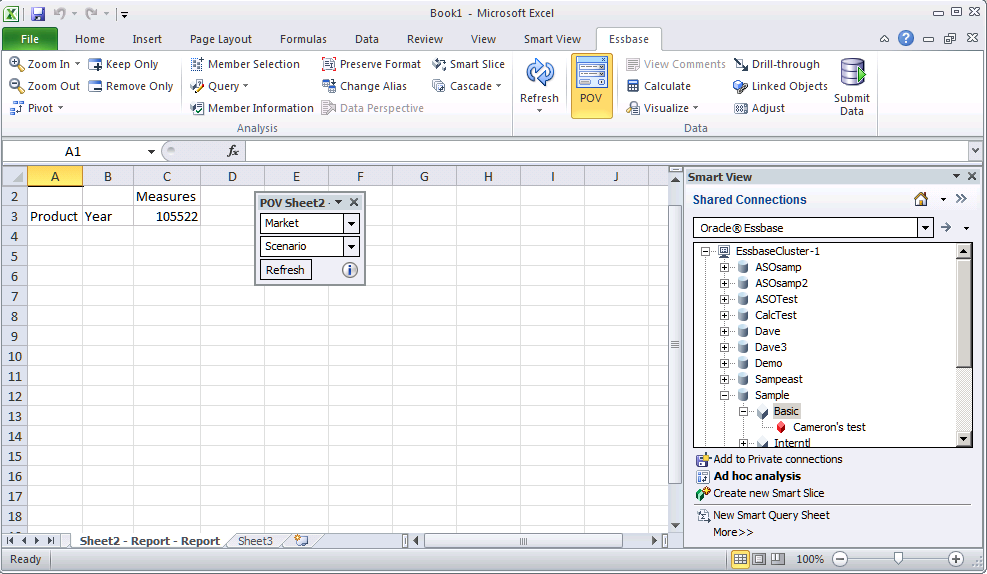Click Change Alias
This screenshot has height=574, width=987.
pos(364,86)
